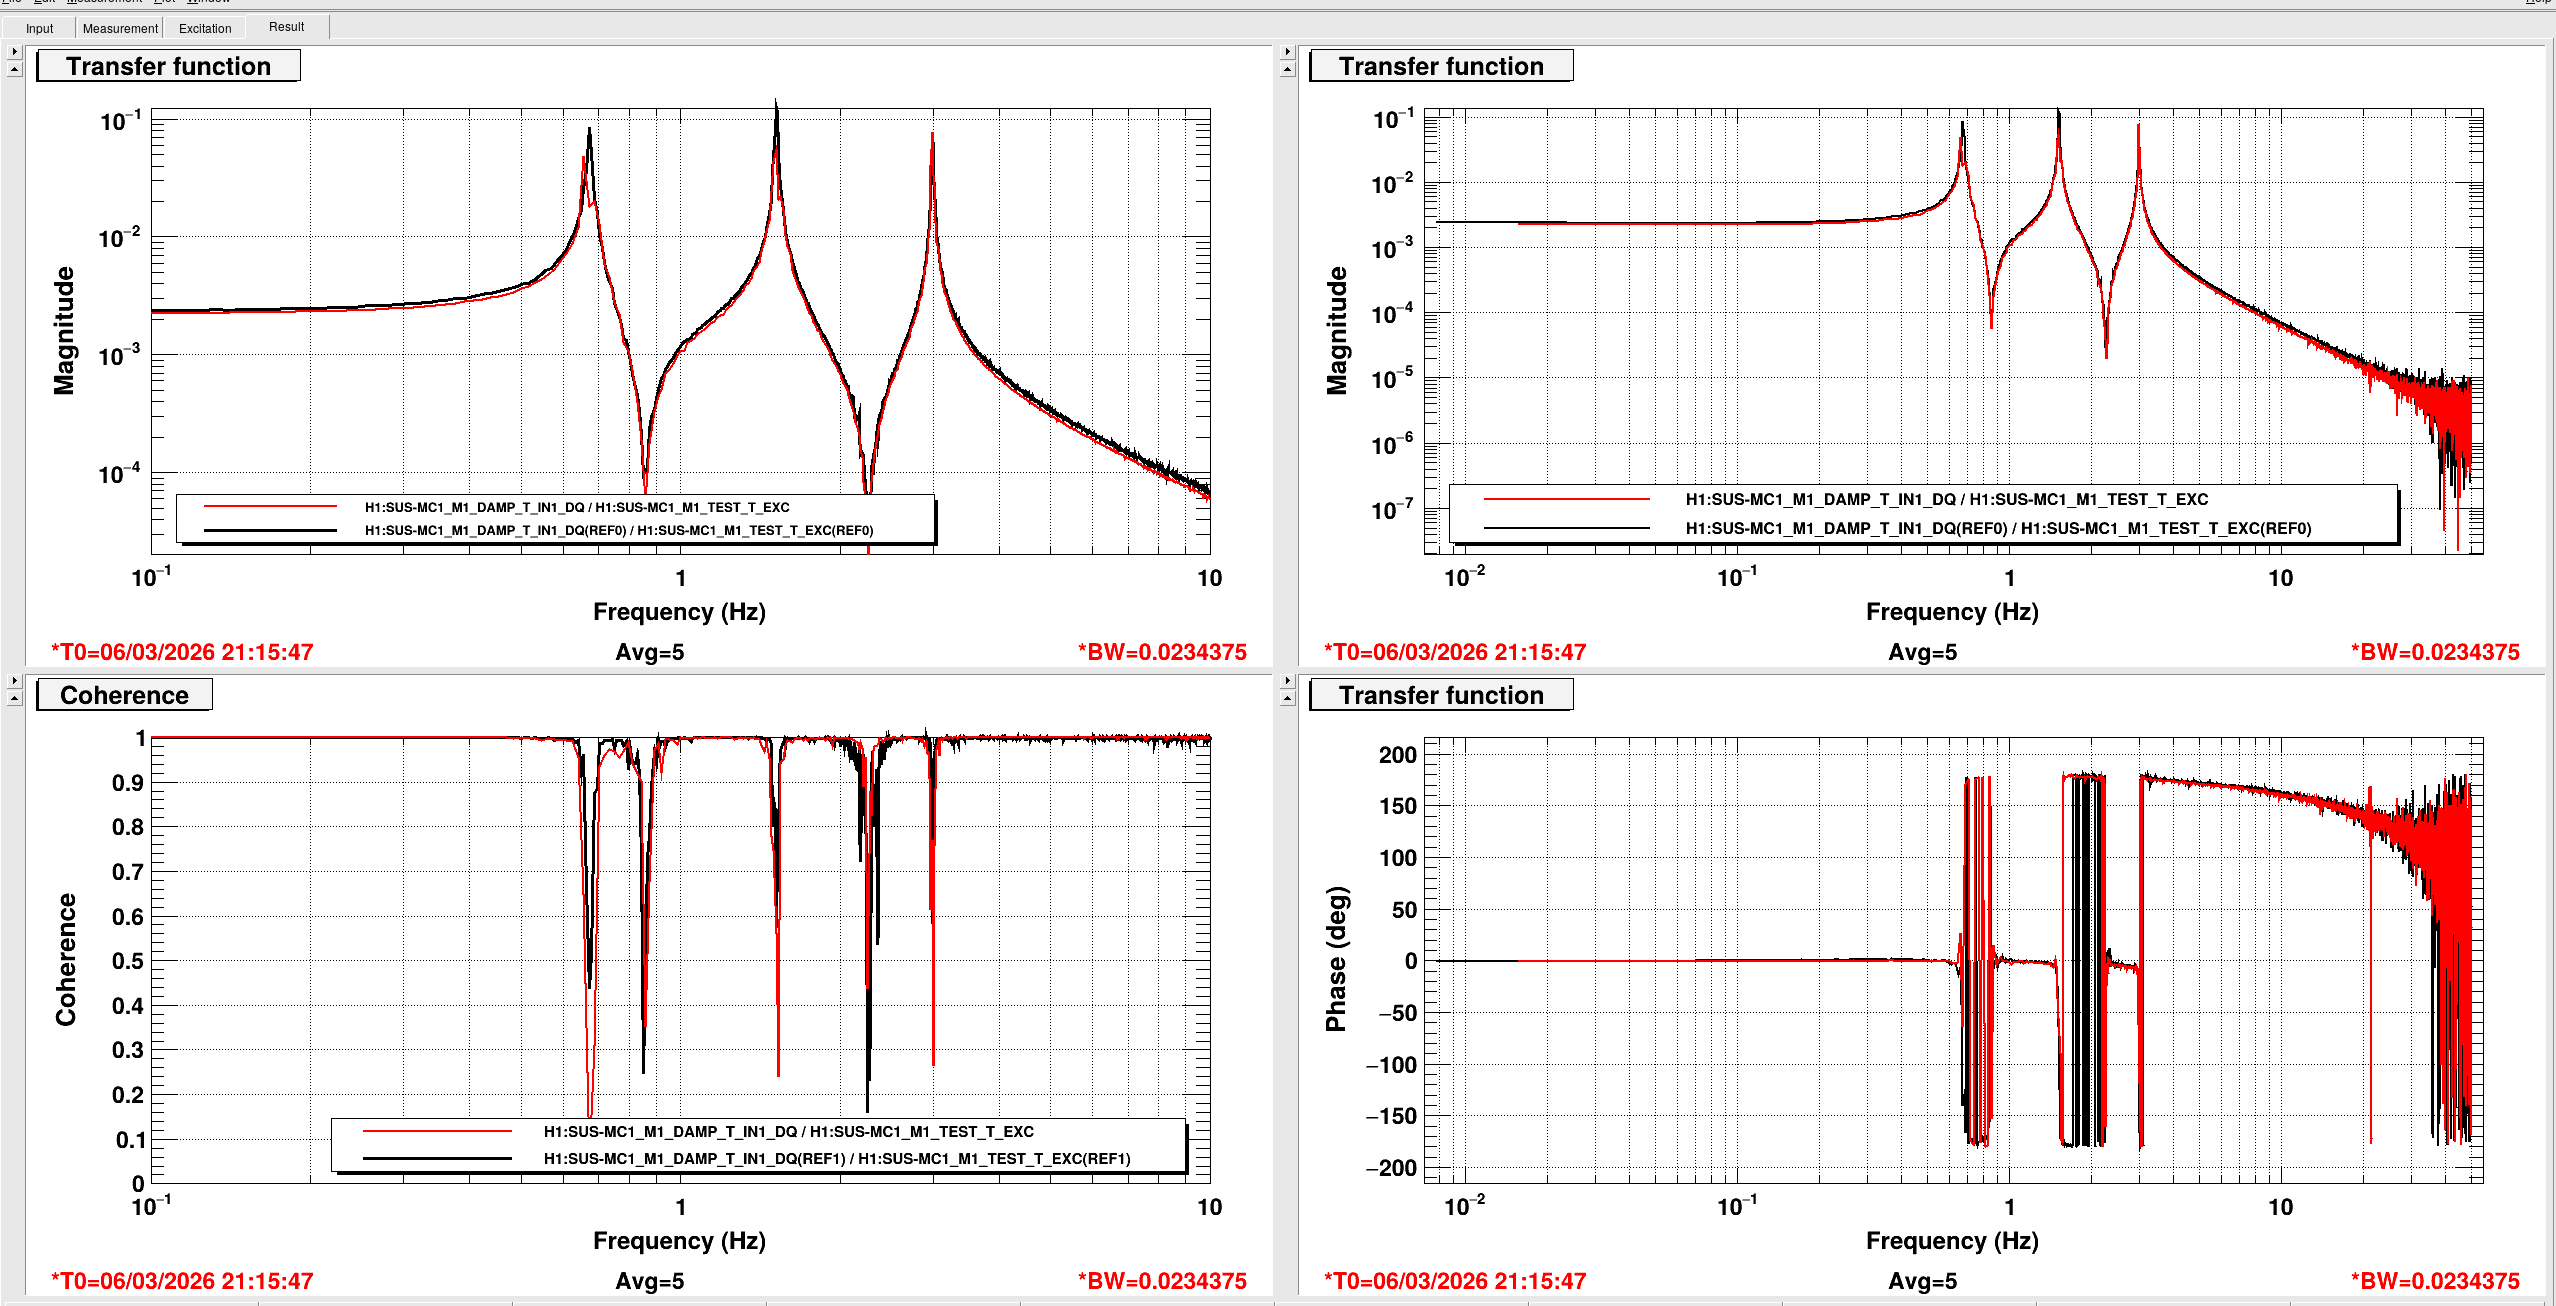
Task: Click black REF1 legend line in Coherence plot
Action: pos(437,1158)
